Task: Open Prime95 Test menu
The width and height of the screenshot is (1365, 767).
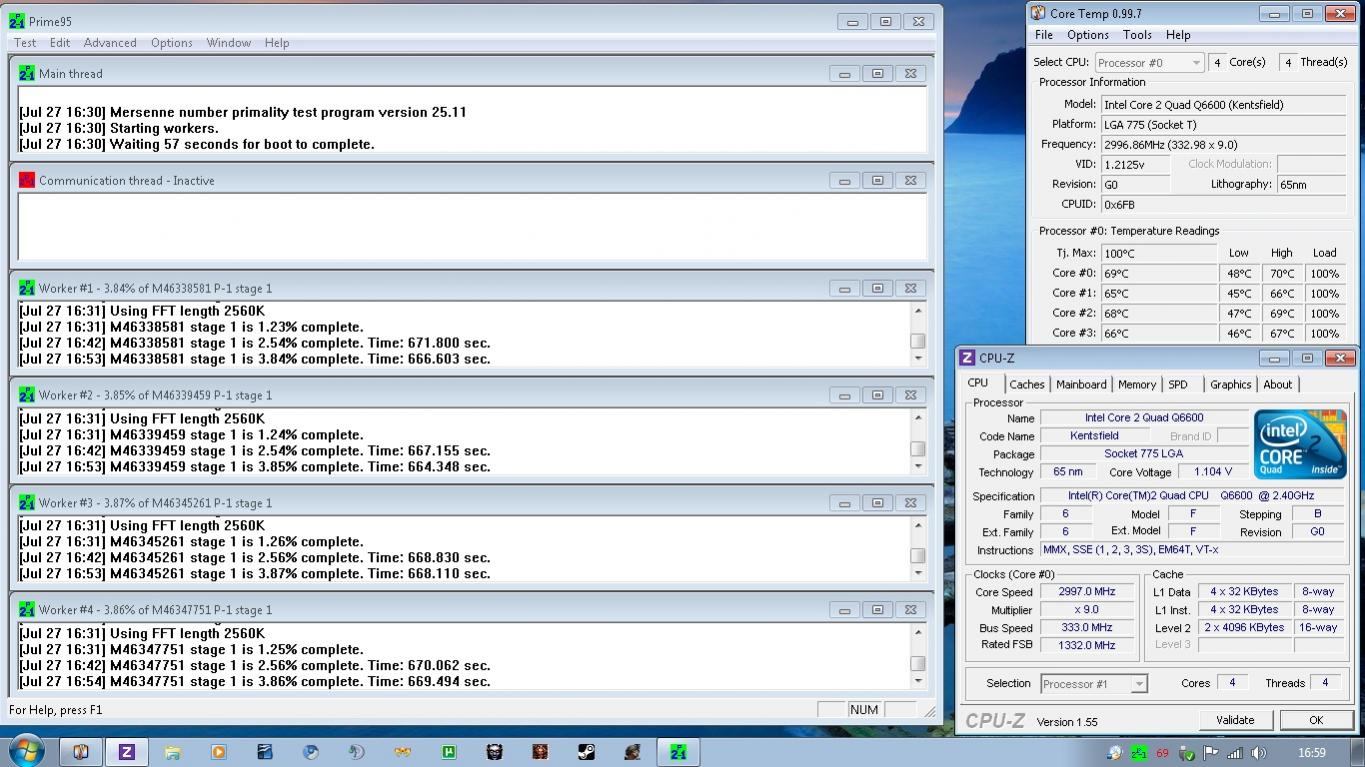Action: [25, 43]
